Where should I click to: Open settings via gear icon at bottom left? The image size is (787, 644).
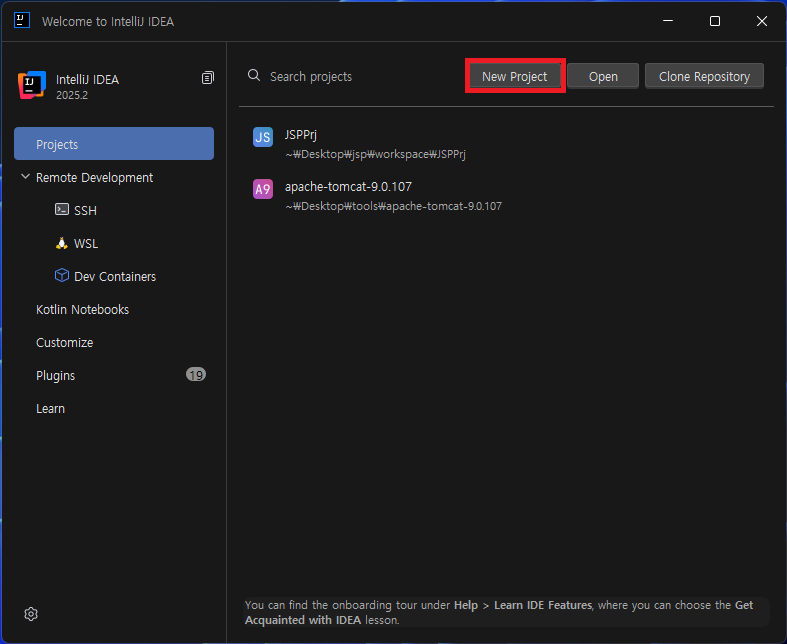click(31, 614)
